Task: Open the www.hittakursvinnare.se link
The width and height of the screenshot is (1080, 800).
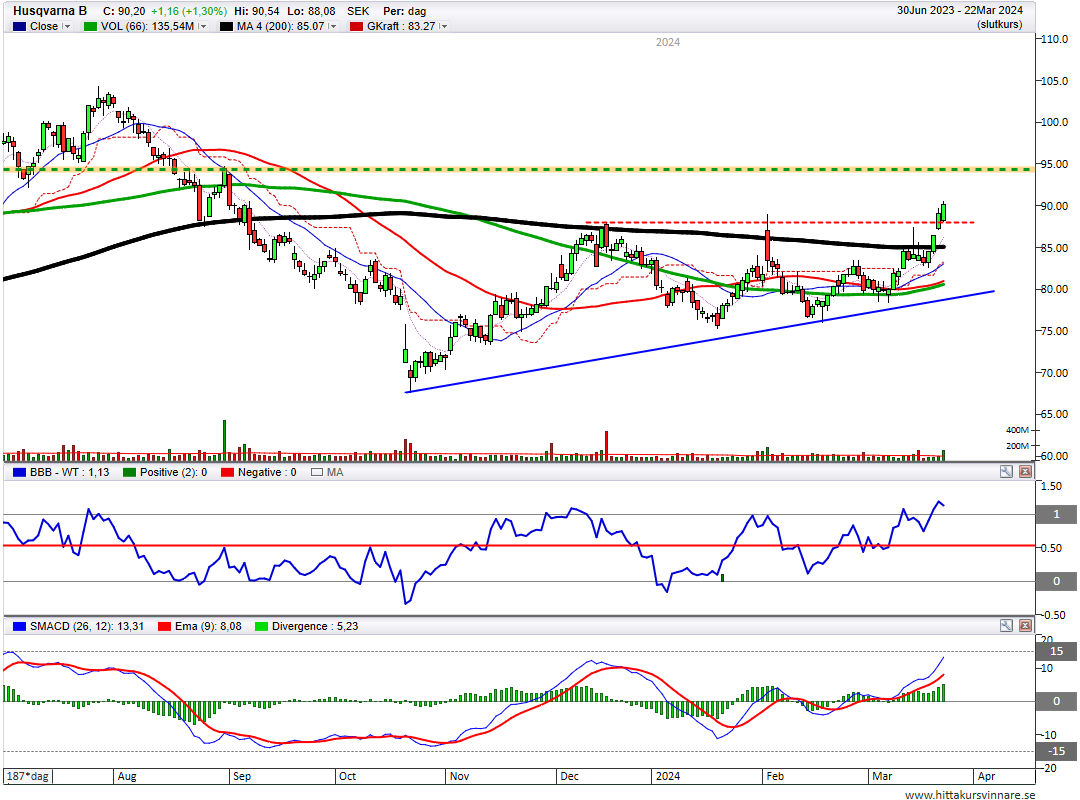Action: [970, 794]
